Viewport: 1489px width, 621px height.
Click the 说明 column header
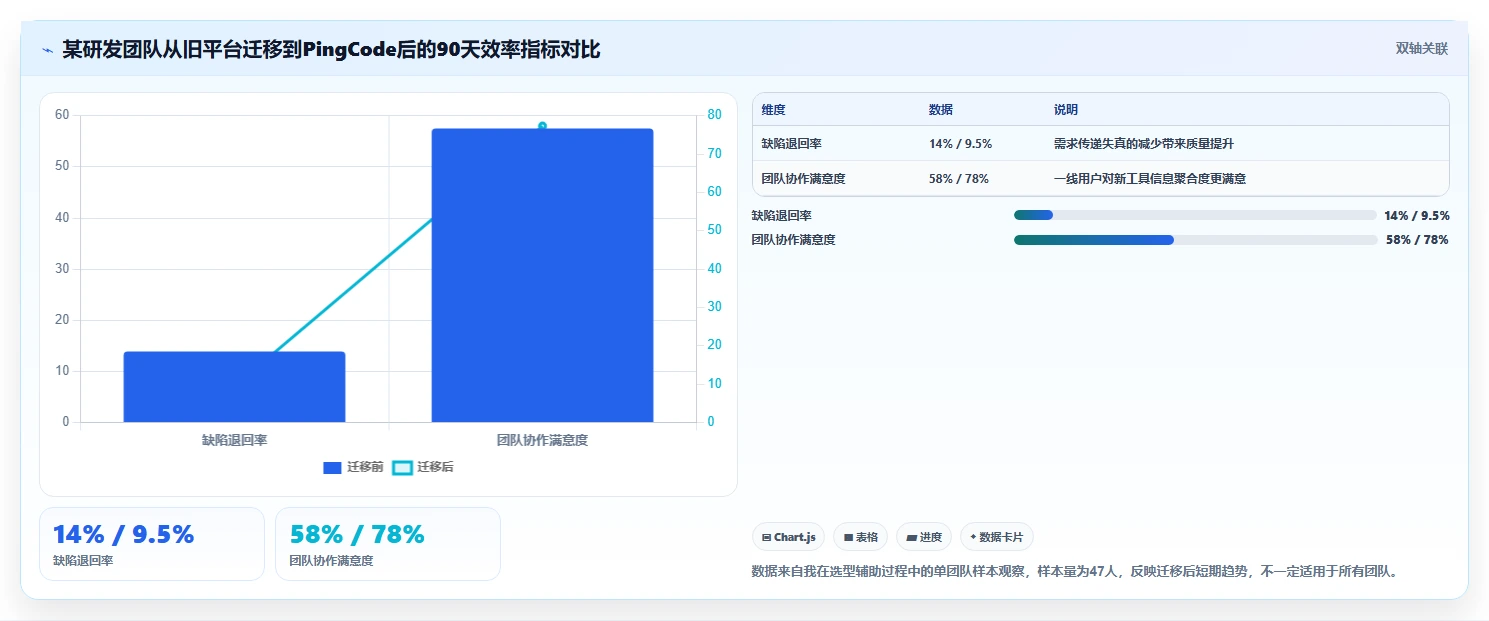1066,110
